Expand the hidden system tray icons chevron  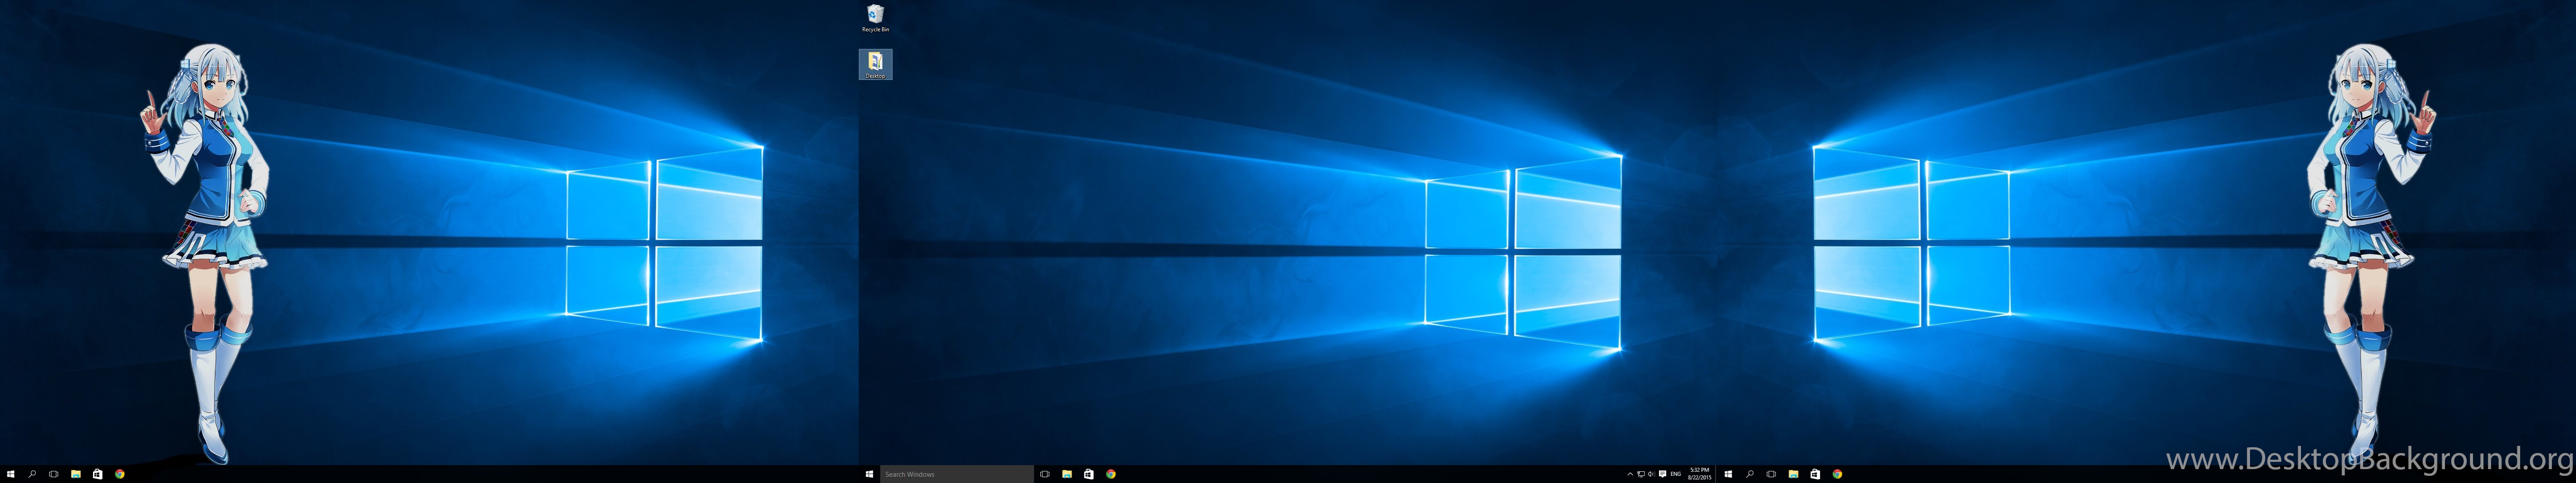(x=1630, y=474)
